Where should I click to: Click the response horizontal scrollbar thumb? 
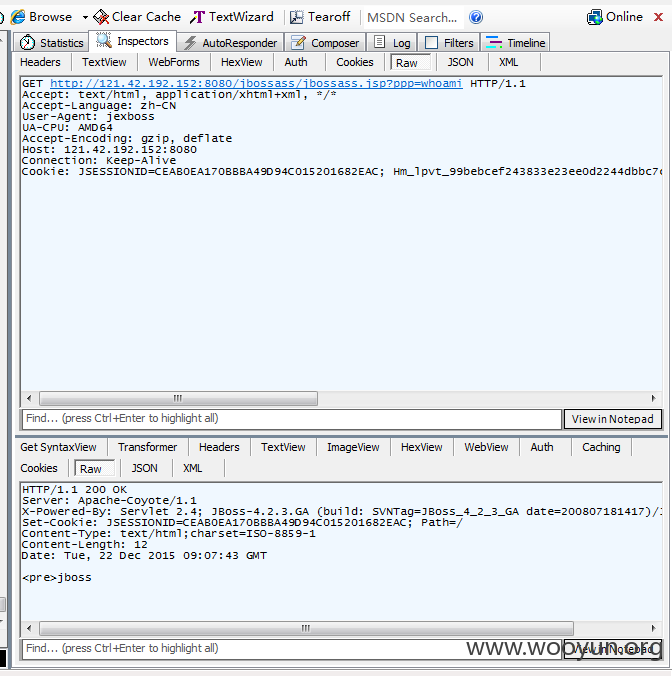point(306,628)
